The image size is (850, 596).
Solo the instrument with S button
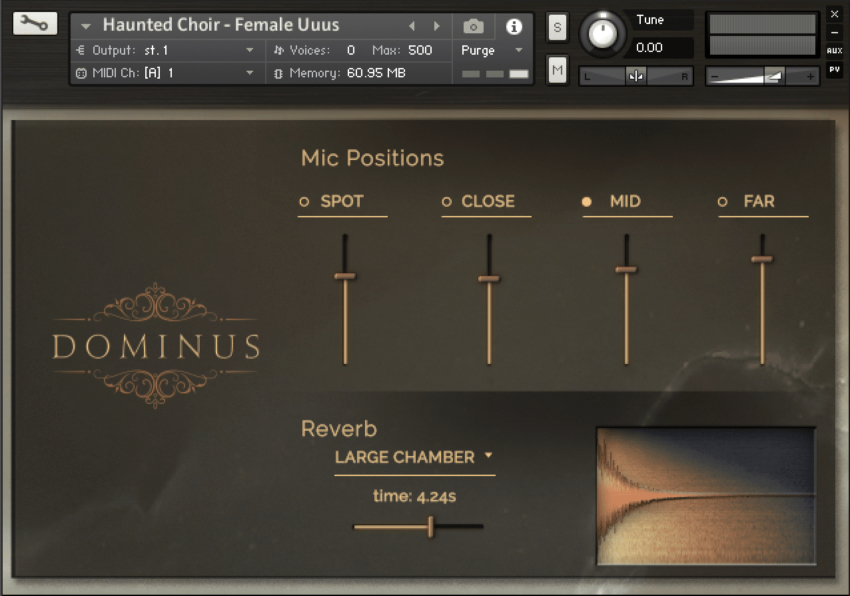(x=557, y=28)
